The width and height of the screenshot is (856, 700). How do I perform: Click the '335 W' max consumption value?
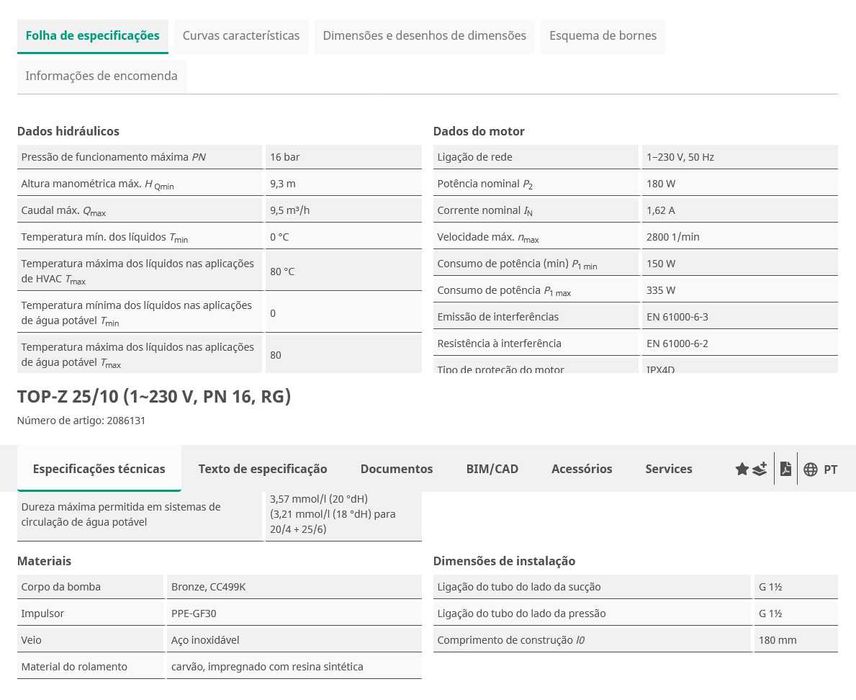pyautogui.click(x=661, y=290)
